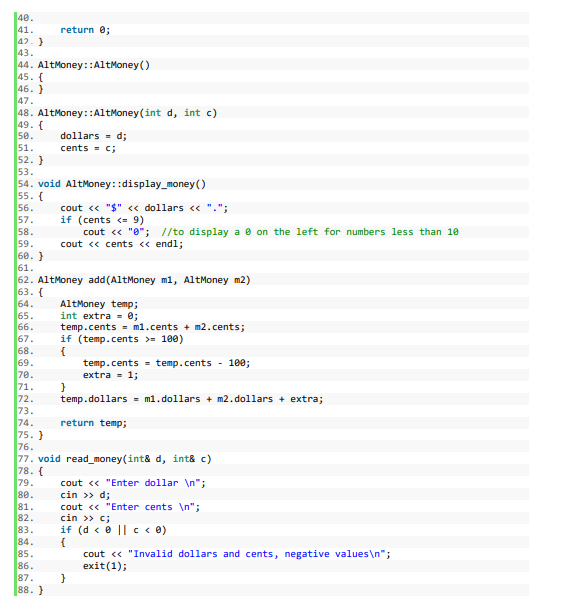Click the "Enter dollar \n" output line
Image resolution: width=569 pixels, height=613 pixels.
(x=133, y=483)
